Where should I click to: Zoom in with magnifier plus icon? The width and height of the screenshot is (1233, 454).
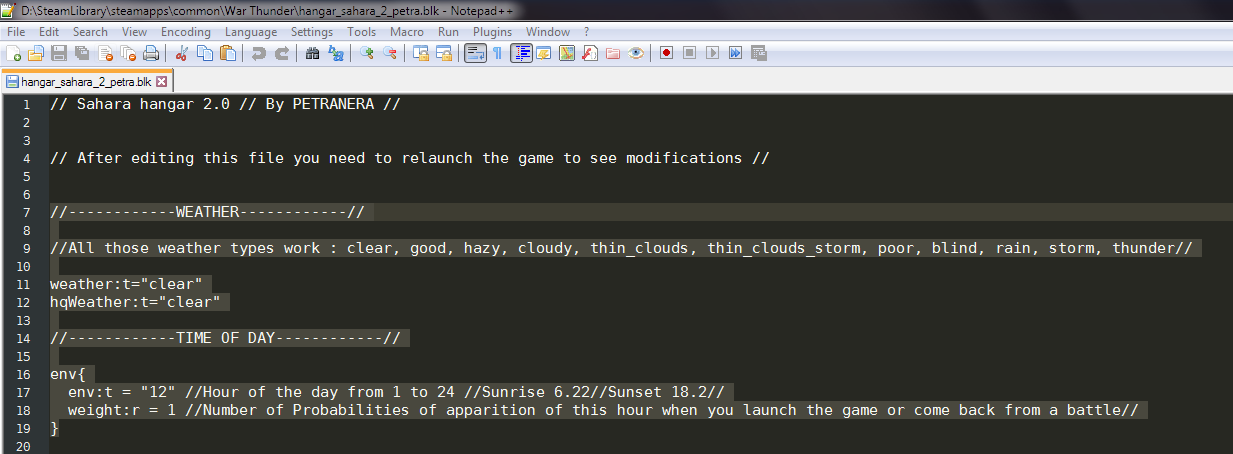[367, 53]
